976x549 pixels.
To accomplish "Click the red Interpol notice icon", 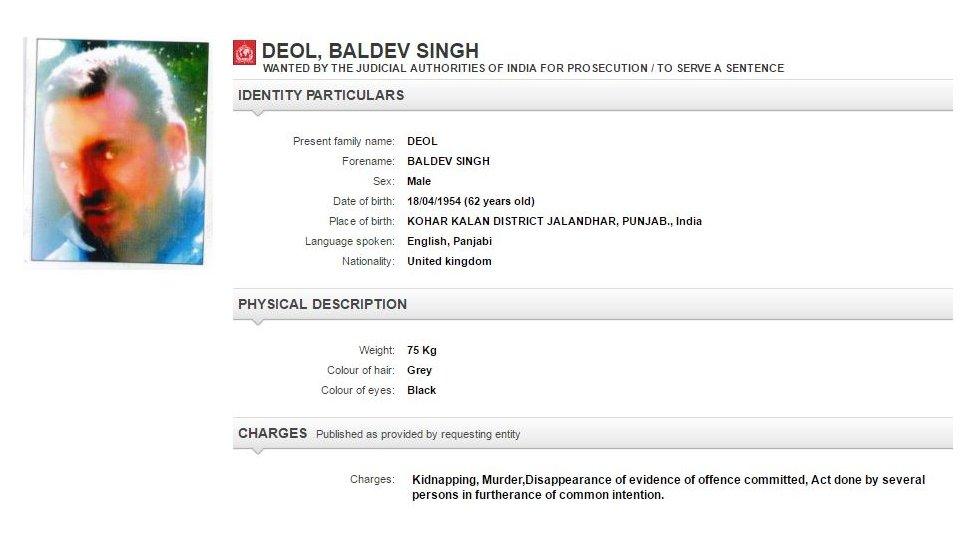I will (245, 52).
